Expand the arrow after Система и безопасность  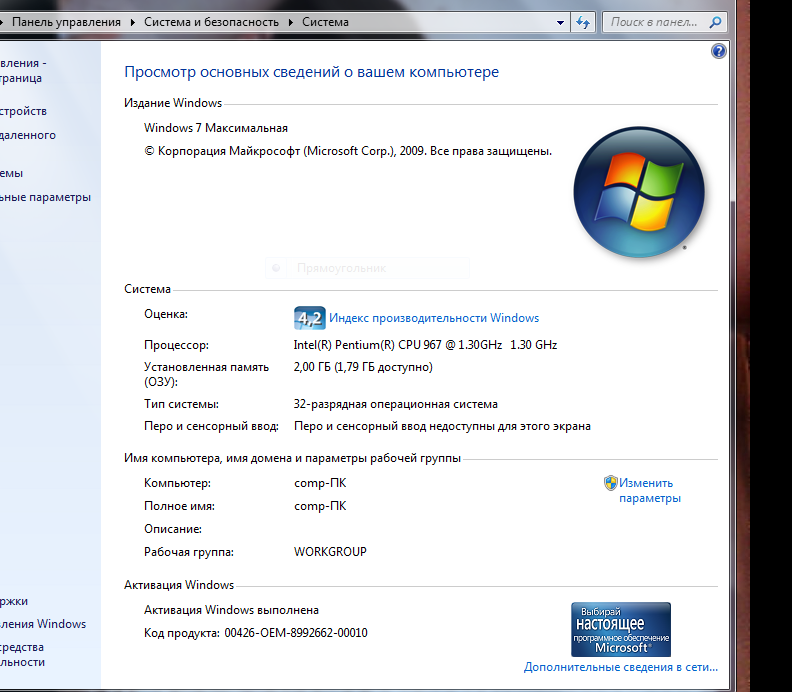[291, 22]
